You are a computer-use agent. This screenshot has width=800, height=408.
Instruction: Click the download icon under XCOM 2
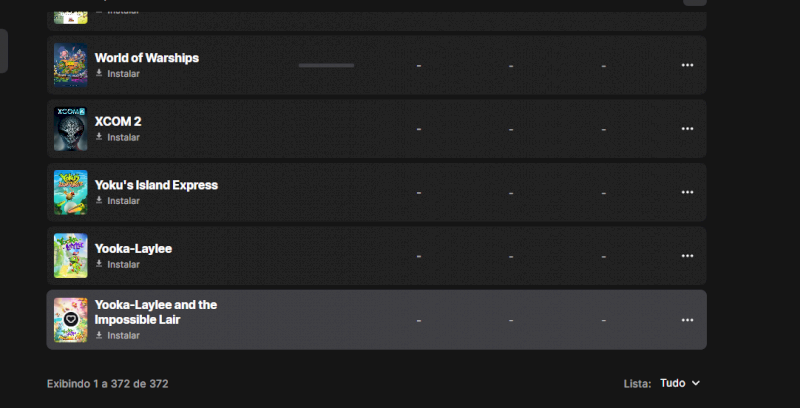(99, 137)
